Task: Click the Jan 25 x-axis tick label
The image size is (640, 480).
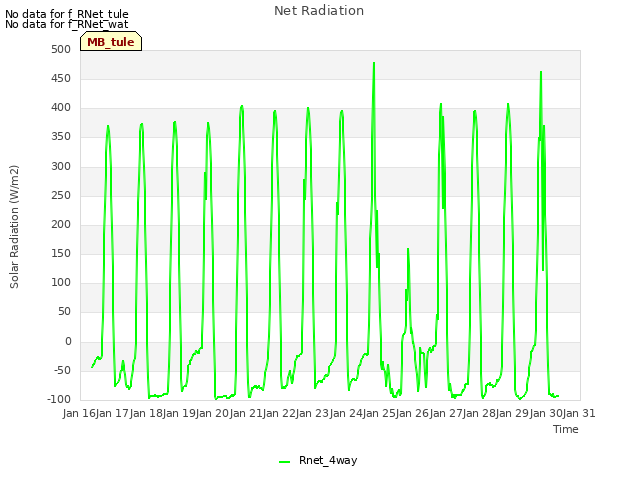Action: pyautogui.click(x=379, y=413)
